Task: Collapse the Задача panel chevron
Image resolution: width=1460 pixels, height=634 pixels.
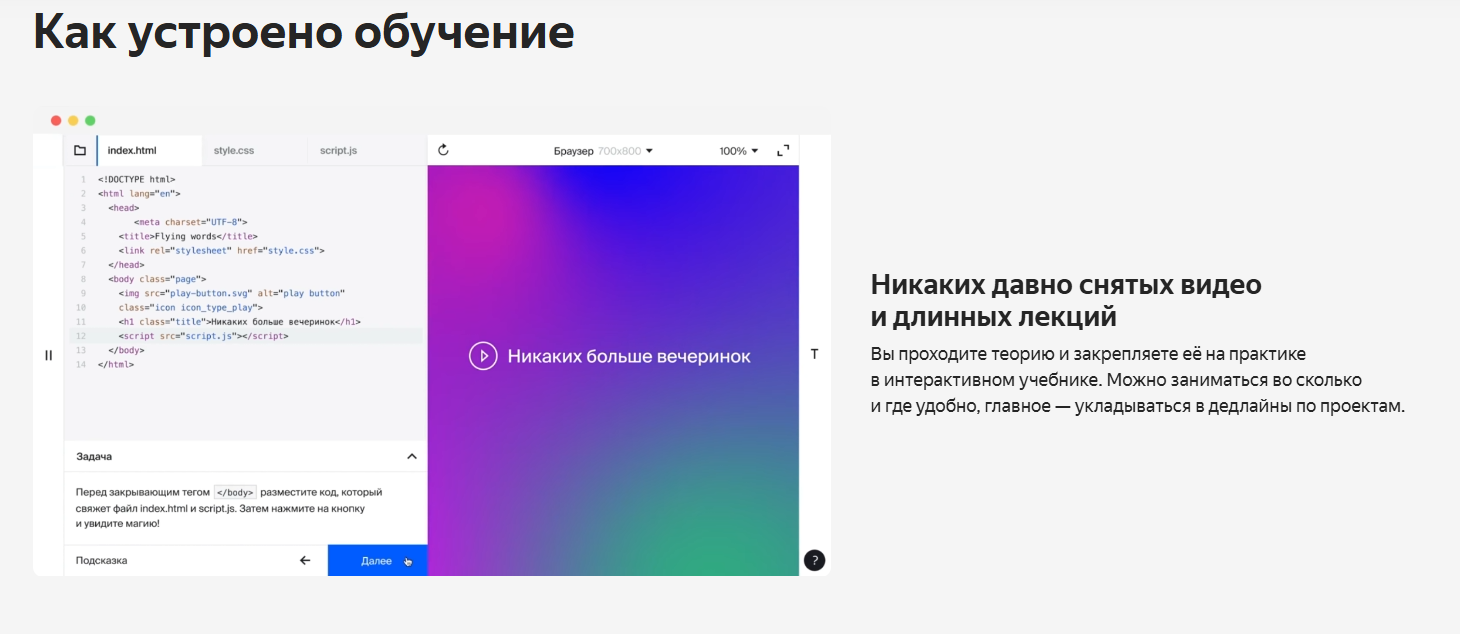Action: [x=412, y=456]
